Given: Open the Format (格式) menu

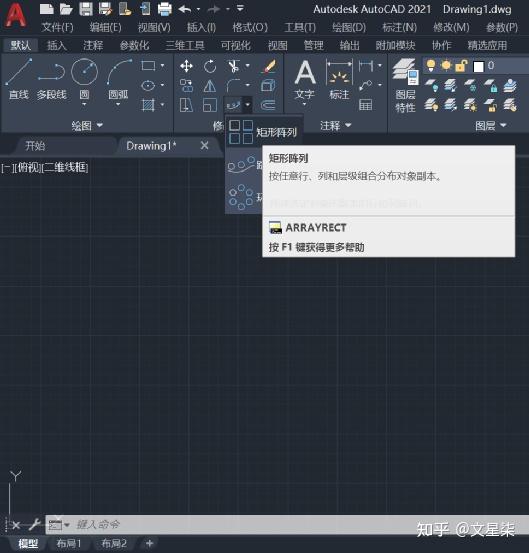Looking at the screenshot, I should tap(250, 27).
